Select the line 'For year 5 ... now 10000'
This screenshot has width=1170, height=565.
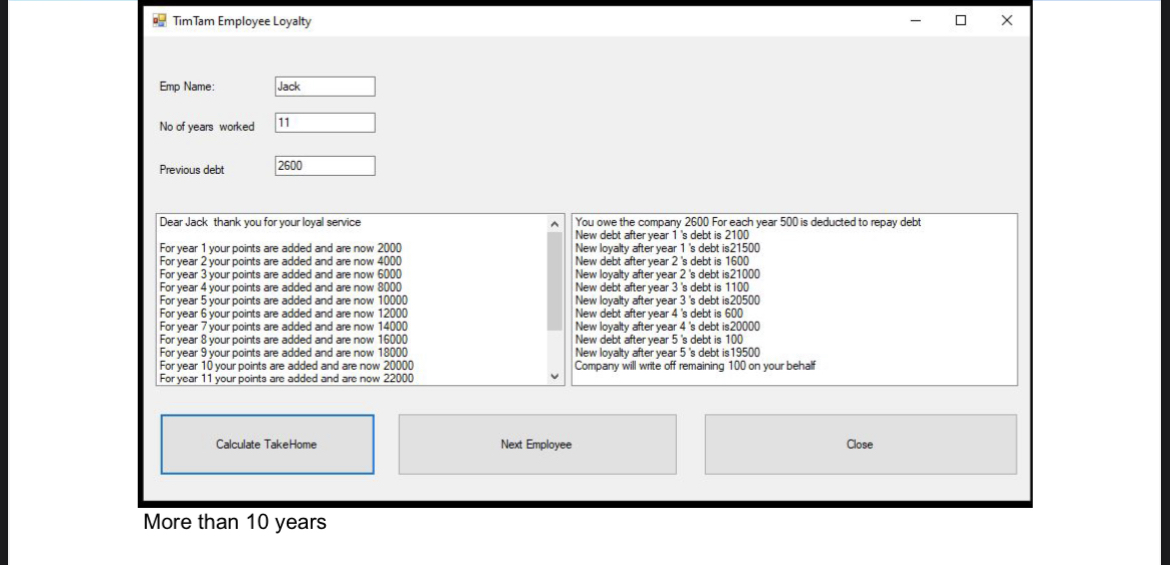(284, 300)
